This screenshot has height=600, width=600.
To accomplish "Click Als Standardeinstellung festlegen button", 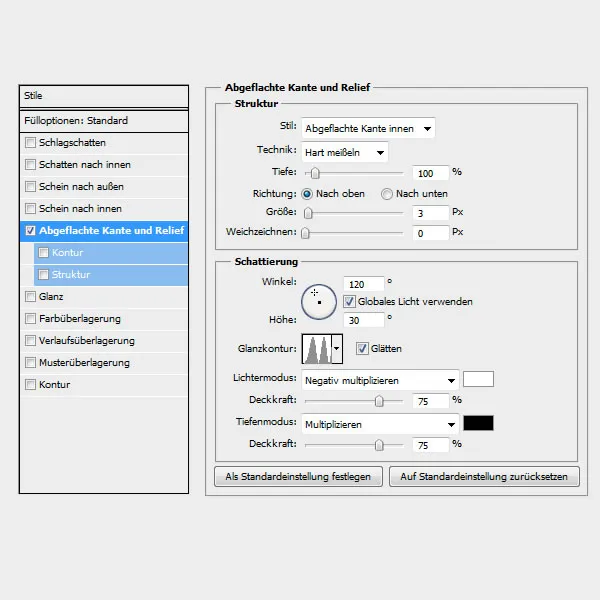I will [298, 476].
